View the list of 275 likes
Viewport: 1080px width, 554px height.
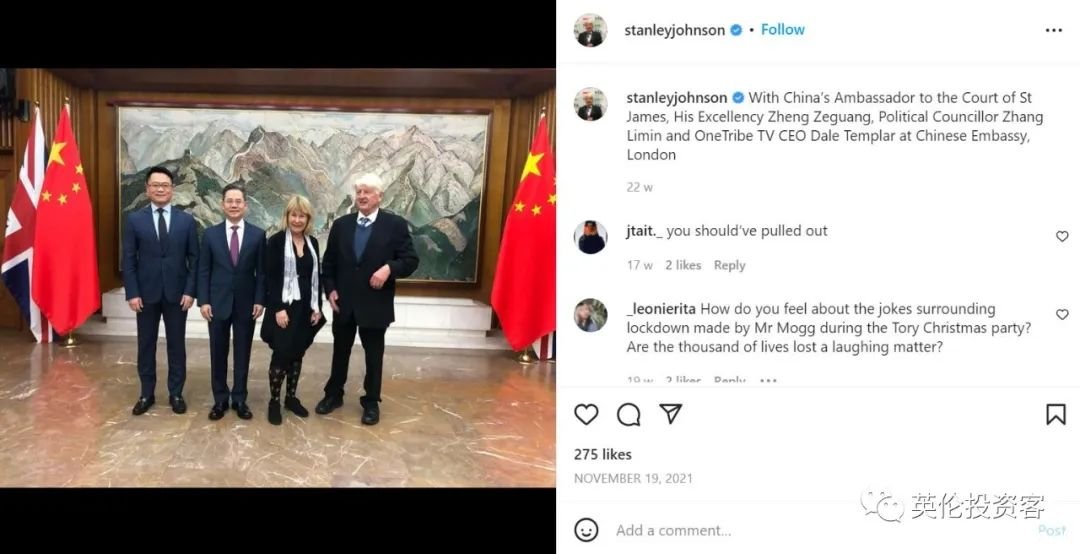pyautogui.click(x=603, y=454)
